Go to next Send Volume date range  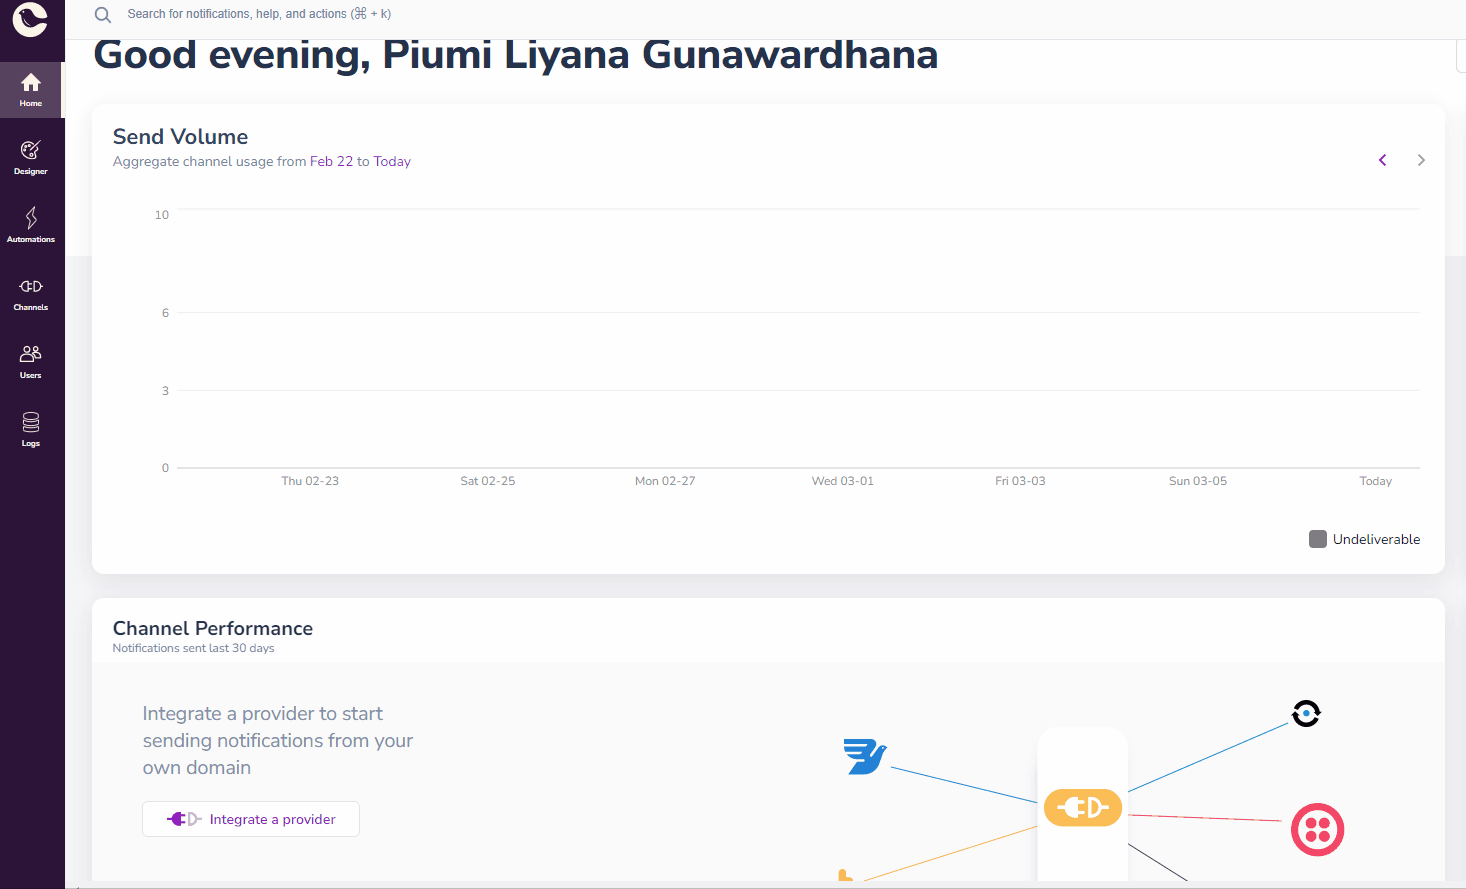[x=1421, y=160]
